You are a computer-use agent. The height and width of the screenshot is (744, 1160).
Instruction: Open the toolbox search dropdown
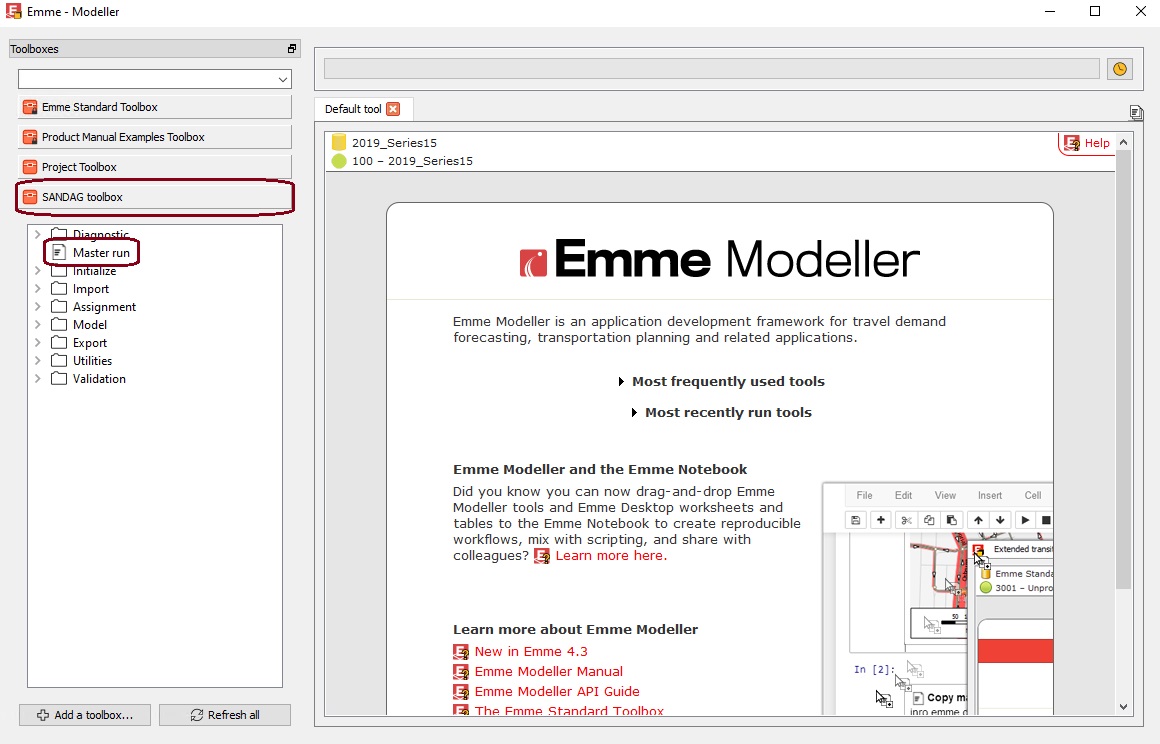point(281,79)
